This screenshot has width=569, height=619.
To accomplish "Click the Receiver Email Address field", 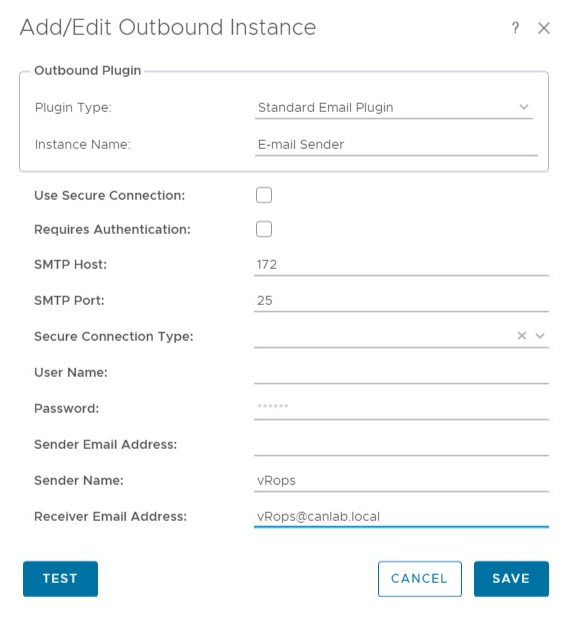I will click(401, 516).
